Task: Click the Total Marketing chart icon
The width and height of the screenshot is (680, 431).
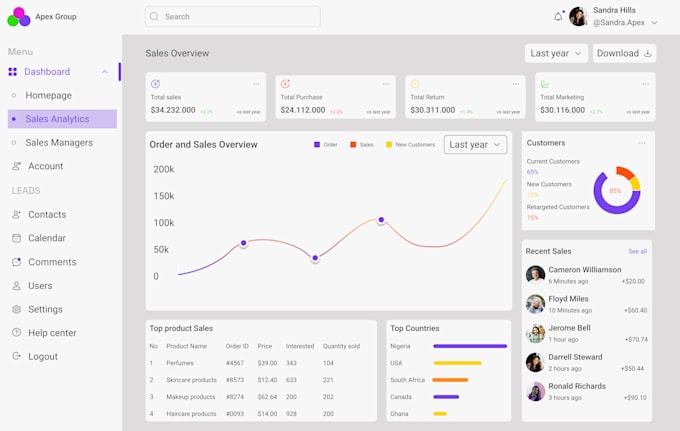Action: point(545,84)
